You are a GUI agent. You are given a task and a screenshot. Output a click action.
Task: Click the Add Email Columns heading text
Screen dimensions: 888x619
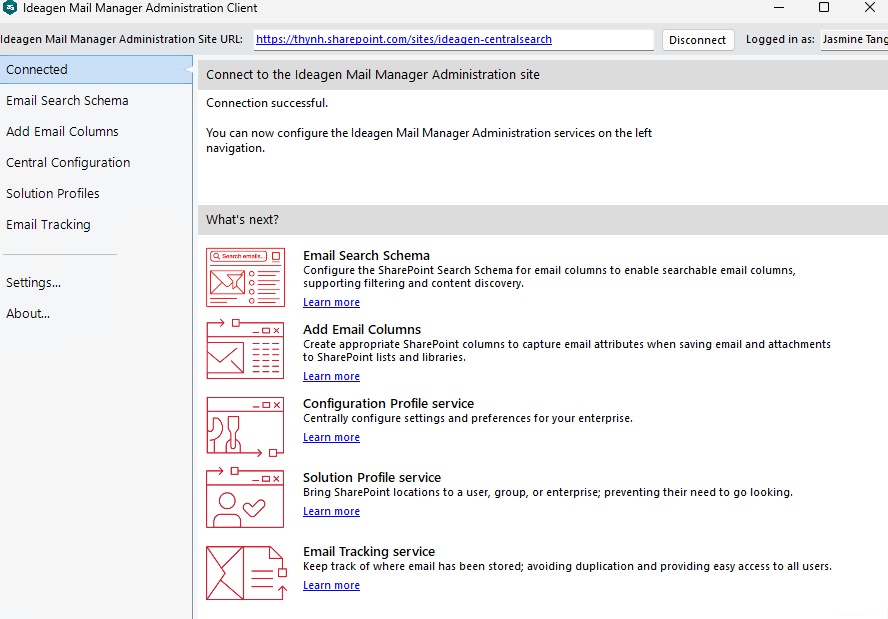coord(362,330)
